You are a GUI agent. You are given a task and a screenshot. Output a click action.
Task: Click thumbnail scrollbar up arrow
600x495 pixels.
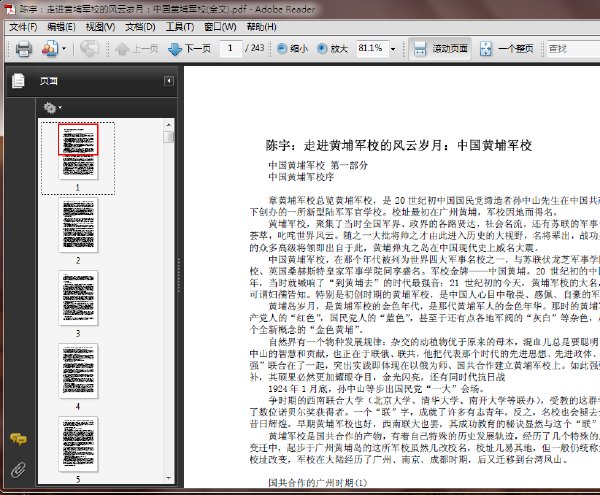point(168,125)
